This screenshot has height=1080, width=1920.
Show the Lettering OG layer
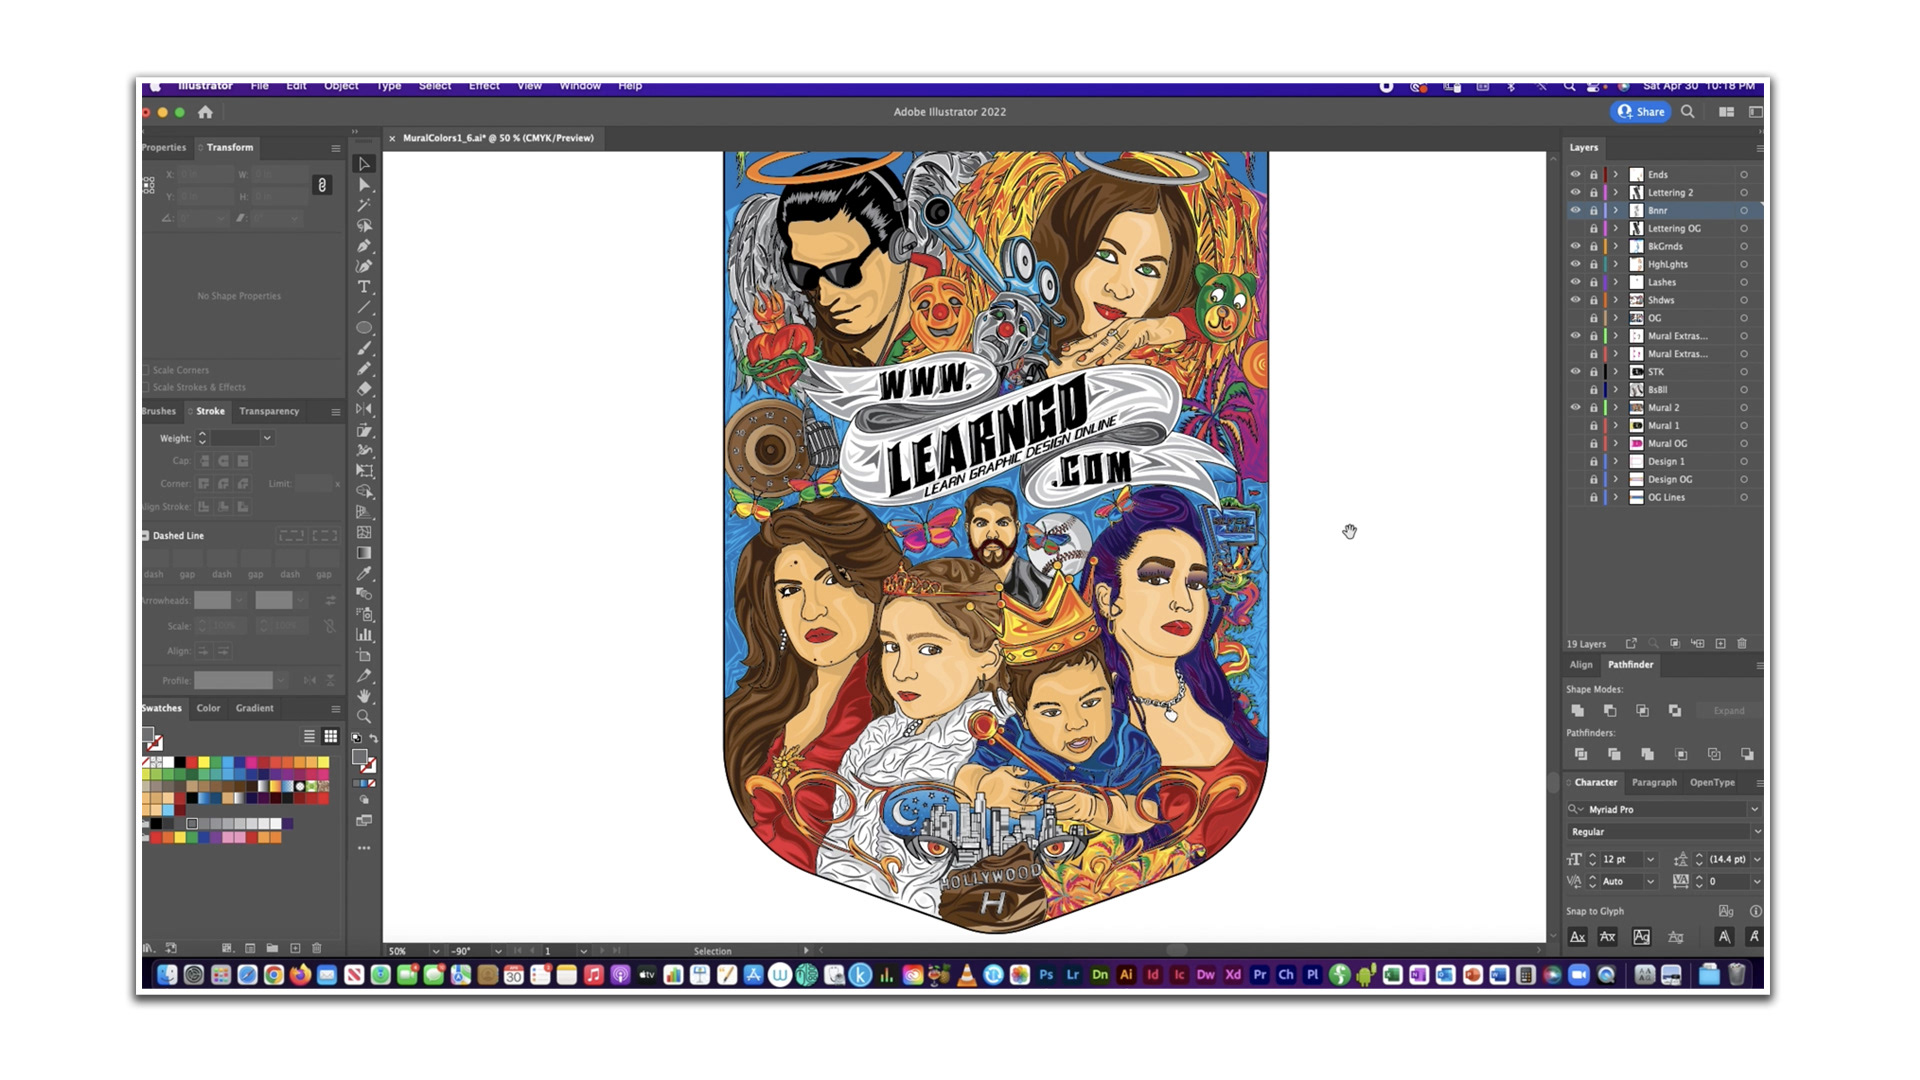click(1575, 229)
